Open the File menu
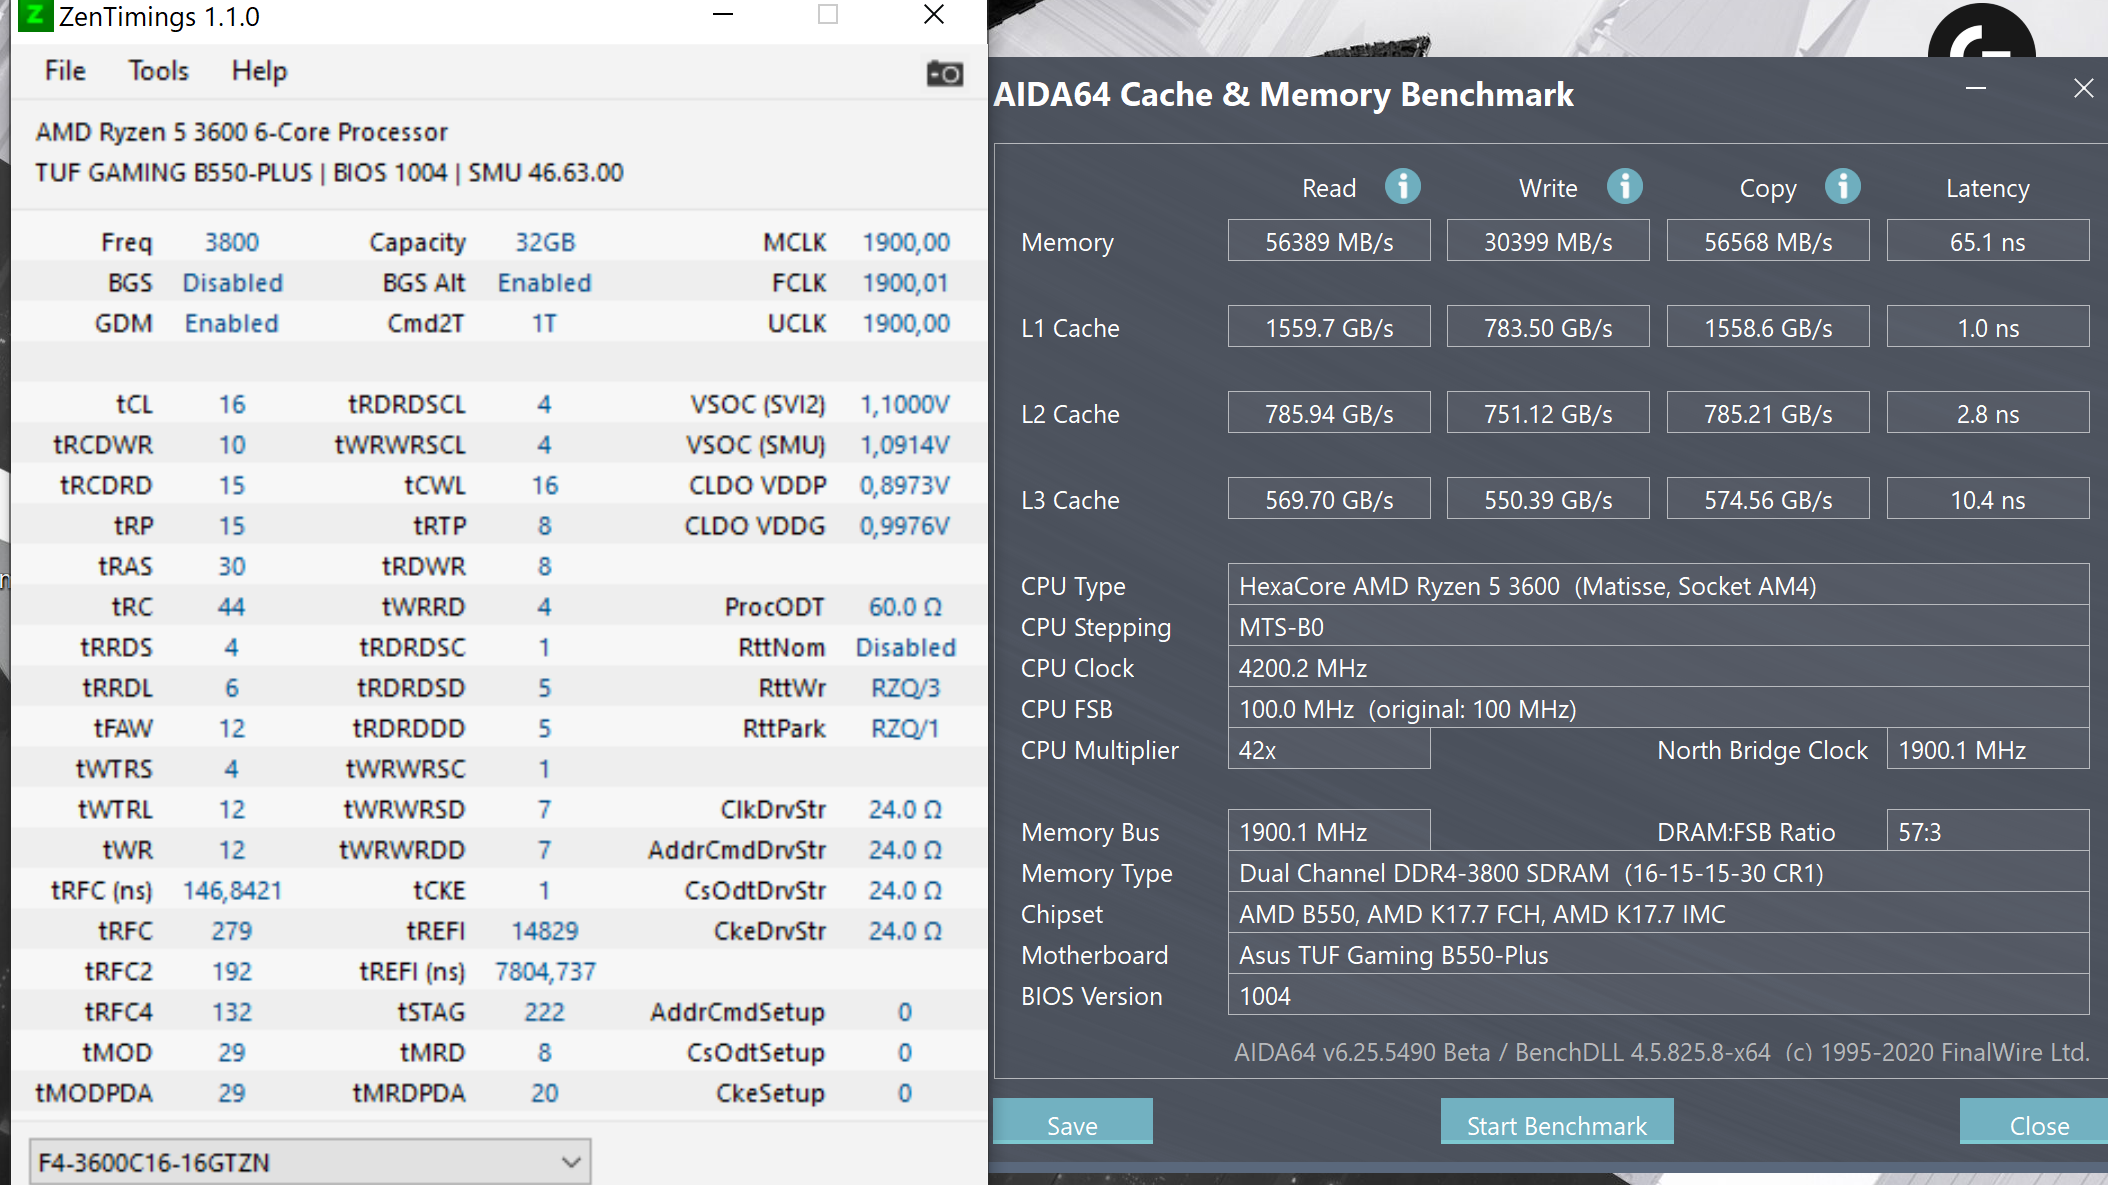The image size is (2108, 1185). click(65, 71)
